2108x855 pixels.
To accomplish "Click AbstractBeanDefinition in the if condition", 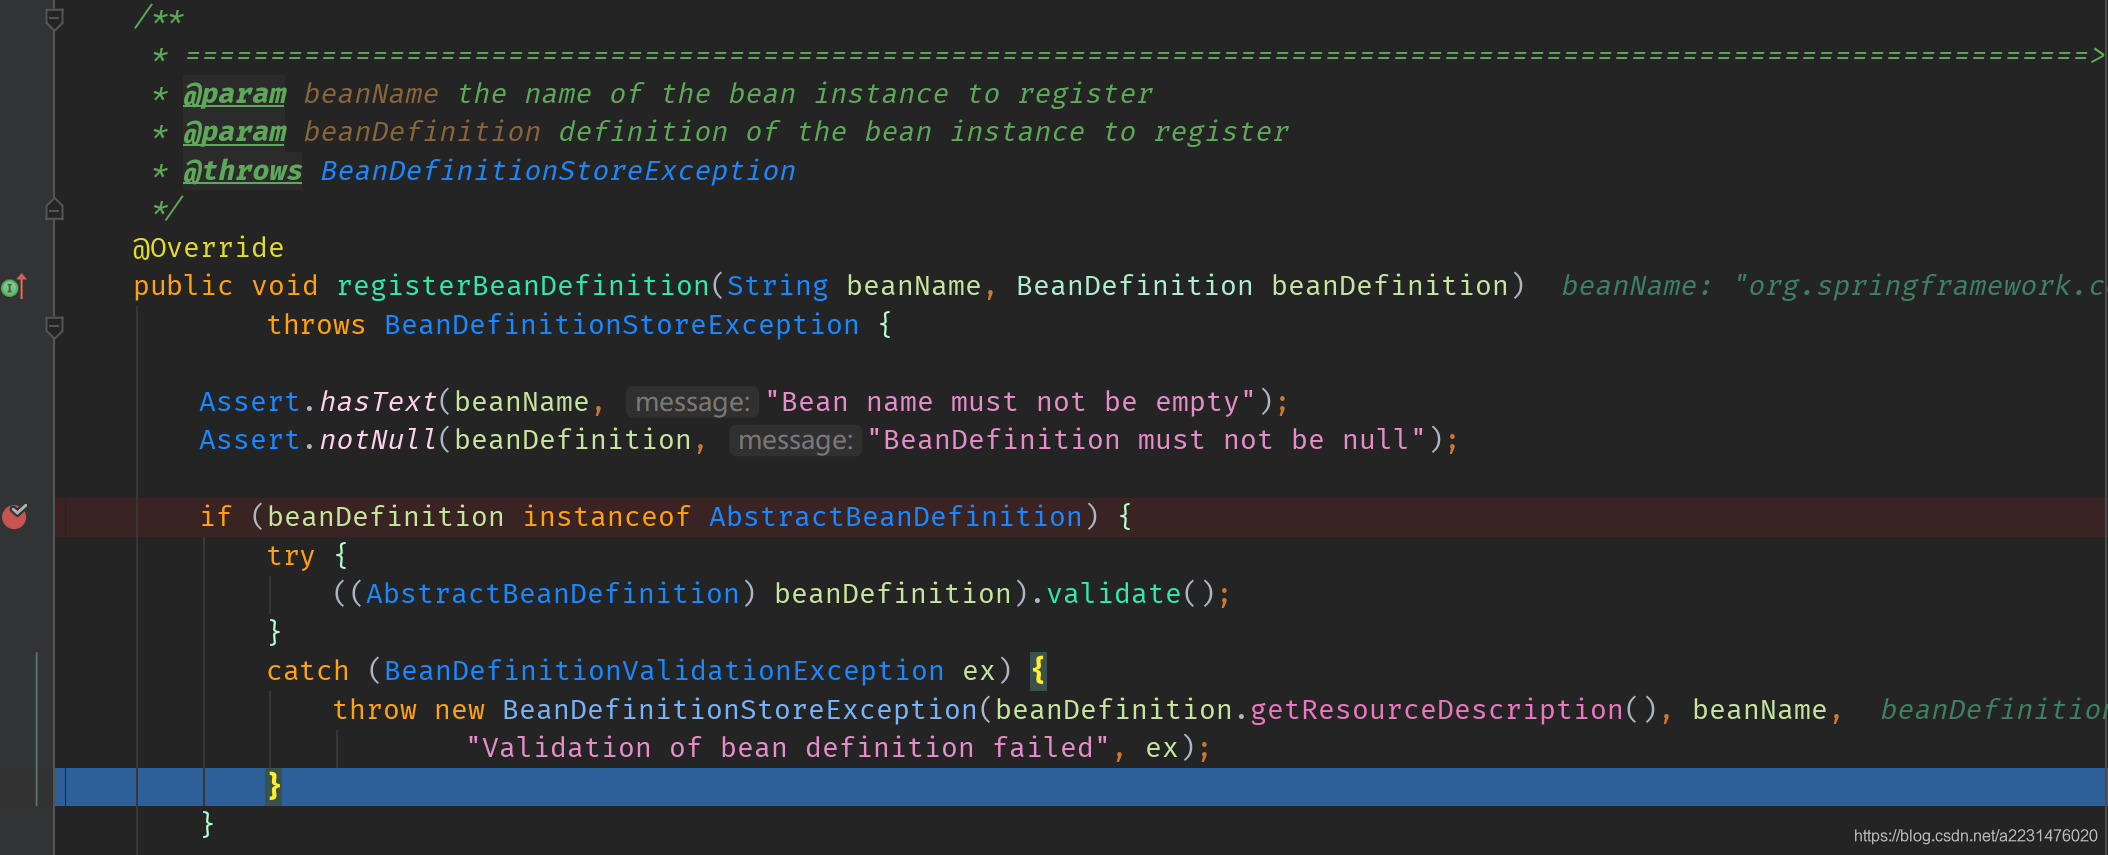I will pos(895,517).
